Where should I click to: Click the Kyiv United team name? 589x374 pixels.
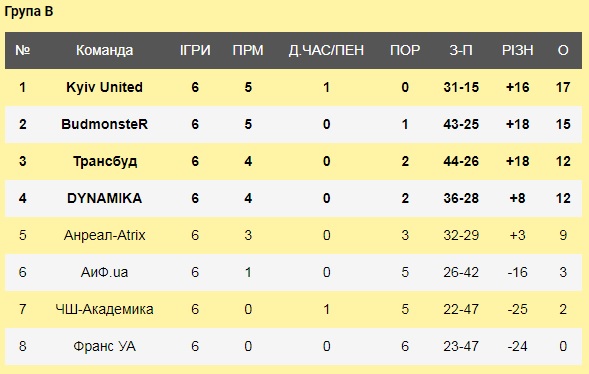(x=104, y=87)
